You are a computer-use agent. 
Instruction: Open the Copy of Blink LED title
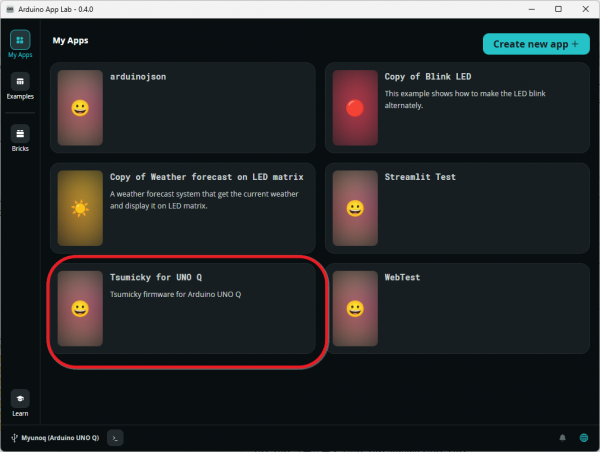click(428, 77)
